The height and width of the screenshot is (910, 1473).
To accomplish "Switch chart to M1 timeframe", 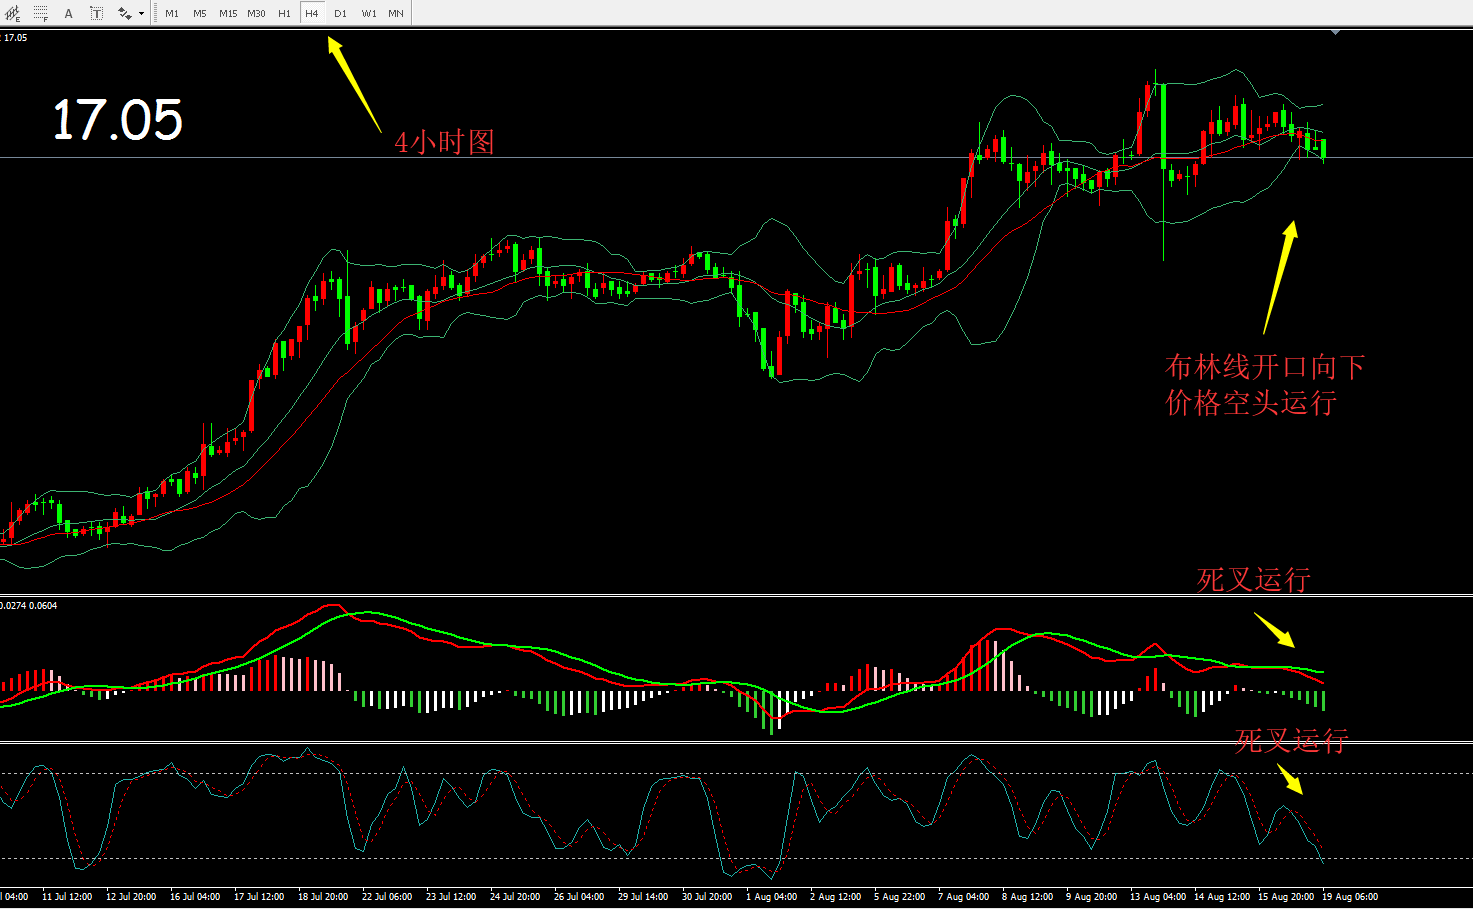I will [172, 13].
